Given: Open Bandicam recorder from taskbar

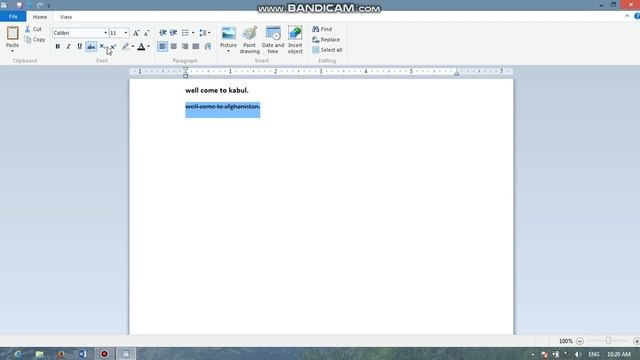Looking at the screenshot, I should click(104, 354).
